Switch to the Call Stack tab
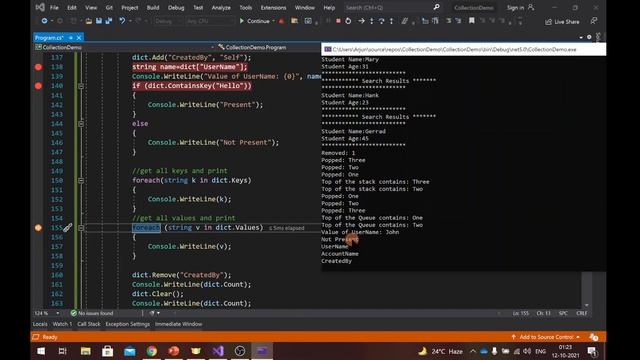This screenshot has height=360, width=640. 89,324
